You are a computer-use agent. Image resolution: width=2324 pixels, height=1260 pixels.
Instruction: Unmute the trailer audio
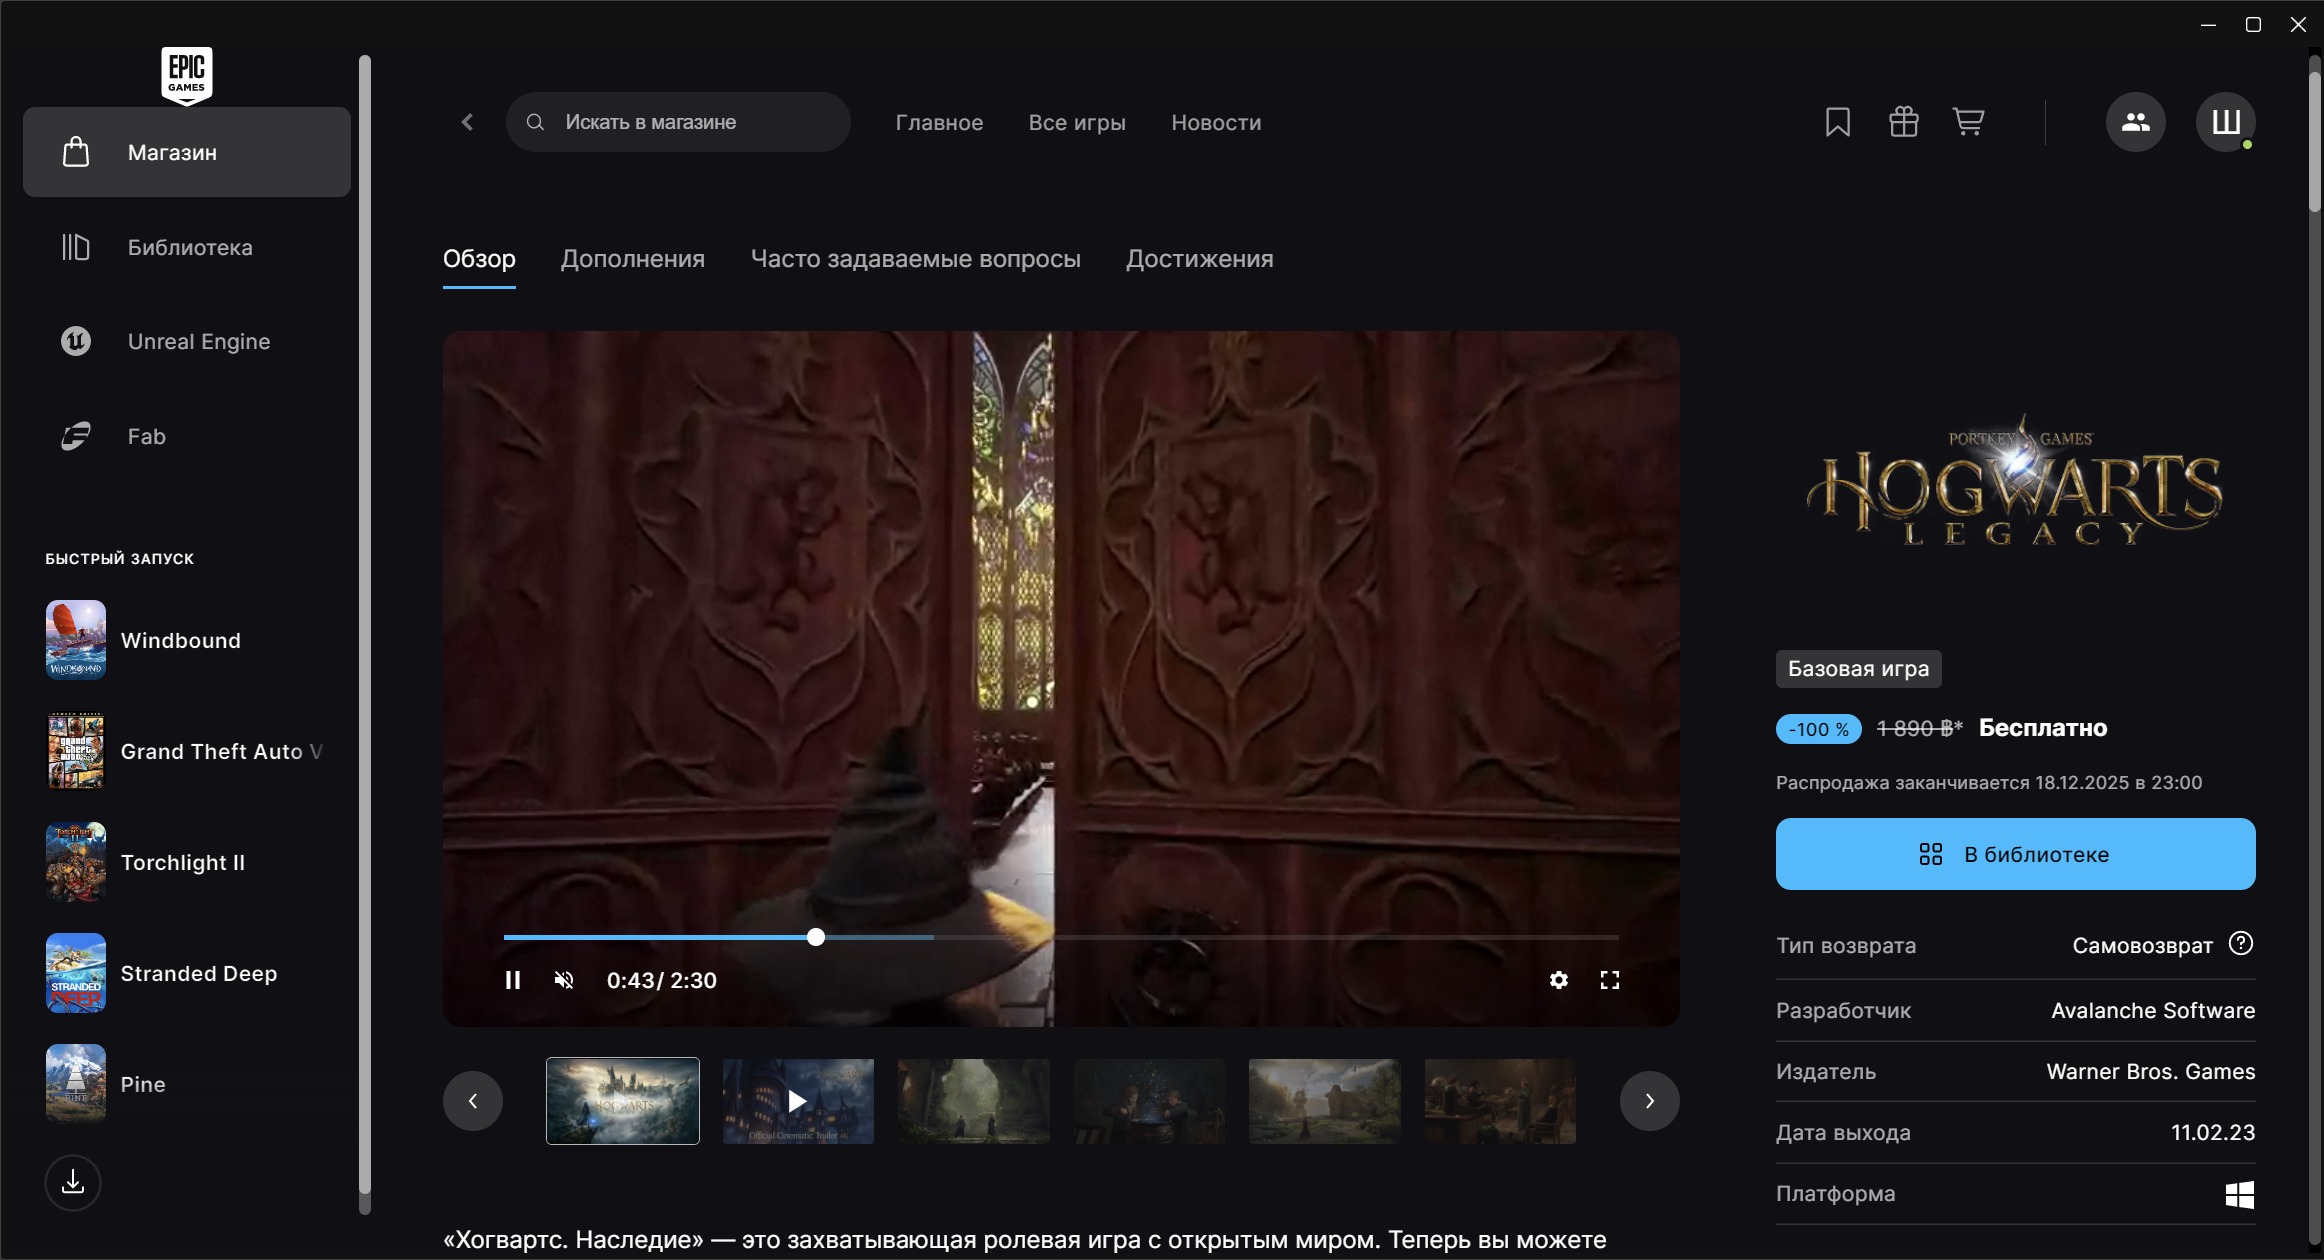pyautogui.click(x=564, y=980)
